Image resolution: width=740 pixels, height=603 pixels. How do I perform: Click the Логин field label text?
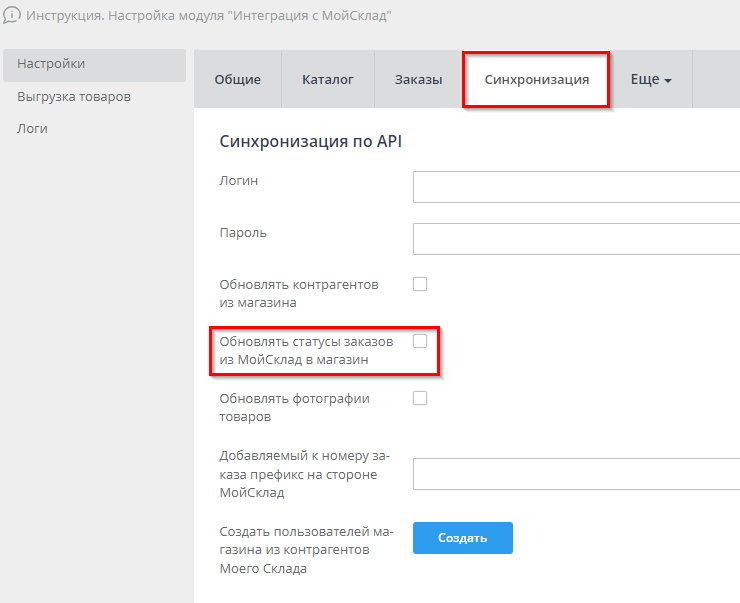click(x=238, y=181)
